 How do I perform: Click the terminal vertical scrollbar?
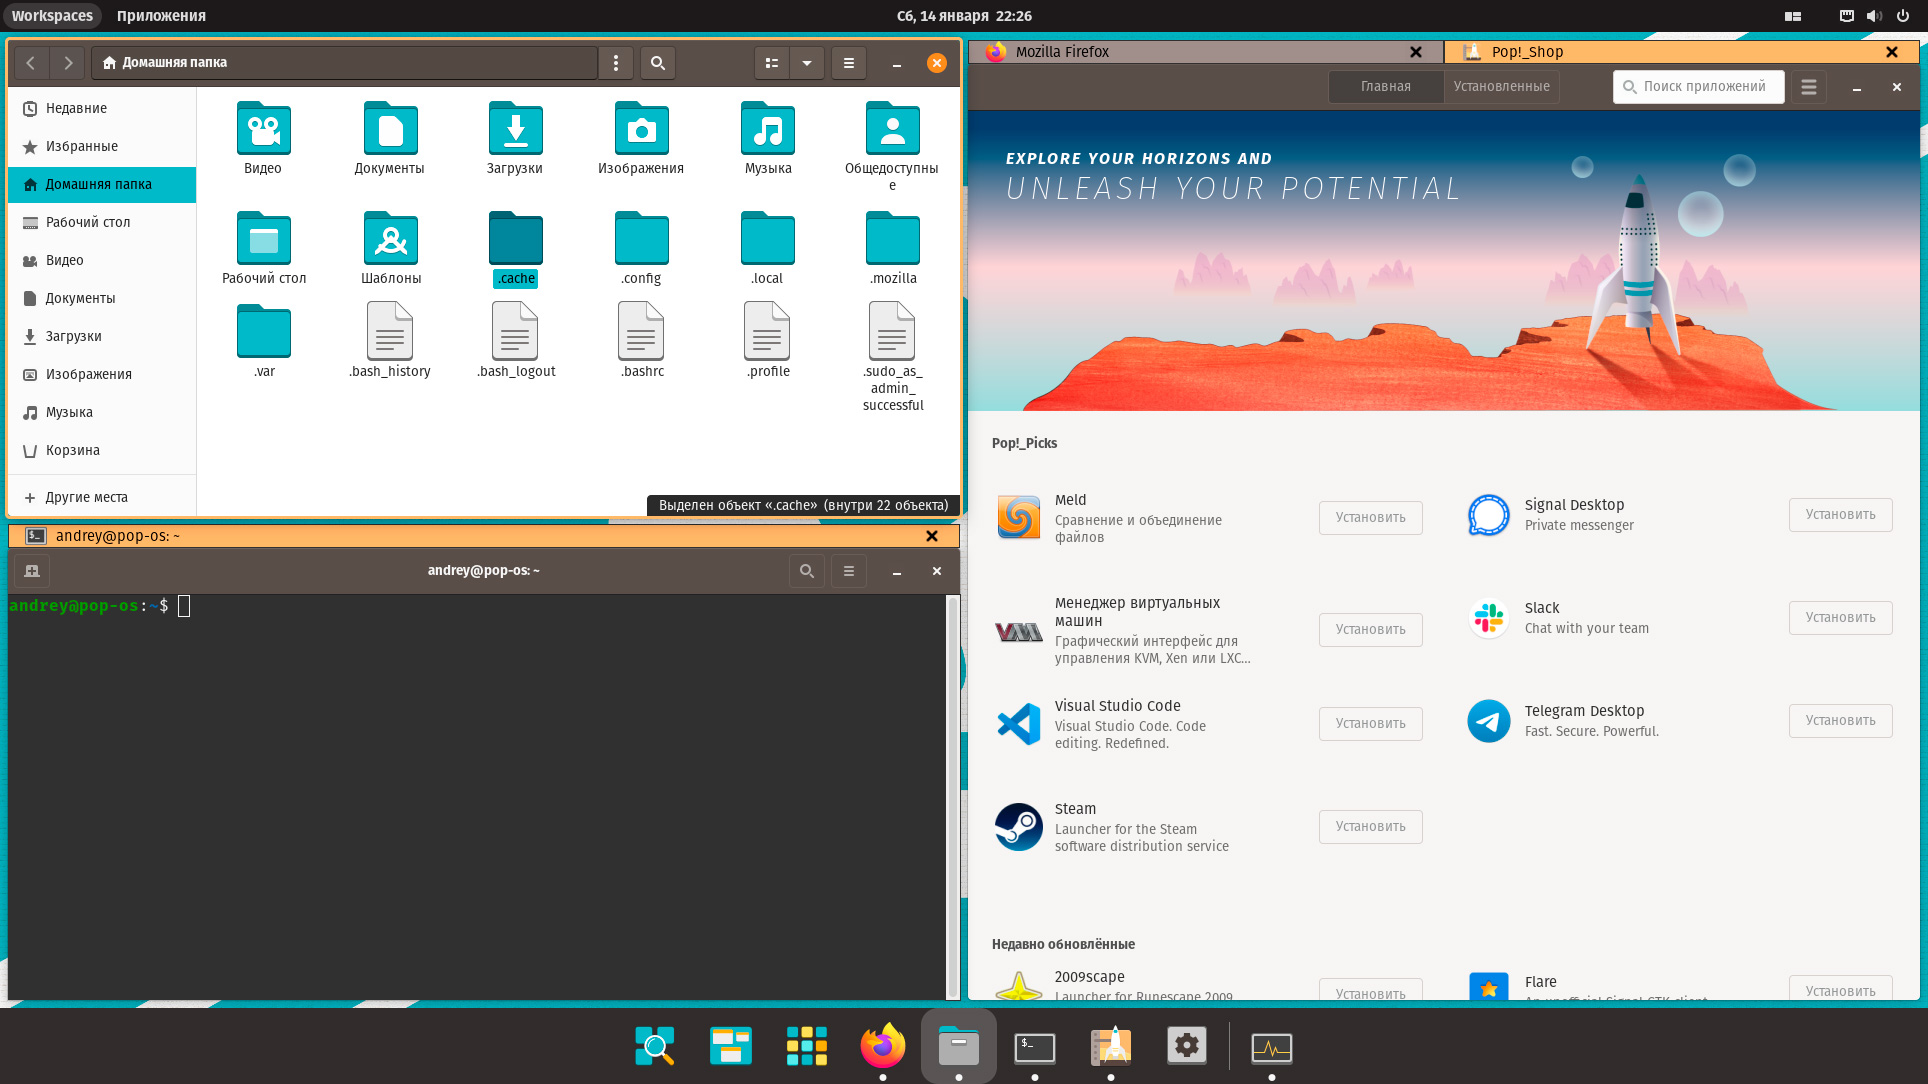952,796
